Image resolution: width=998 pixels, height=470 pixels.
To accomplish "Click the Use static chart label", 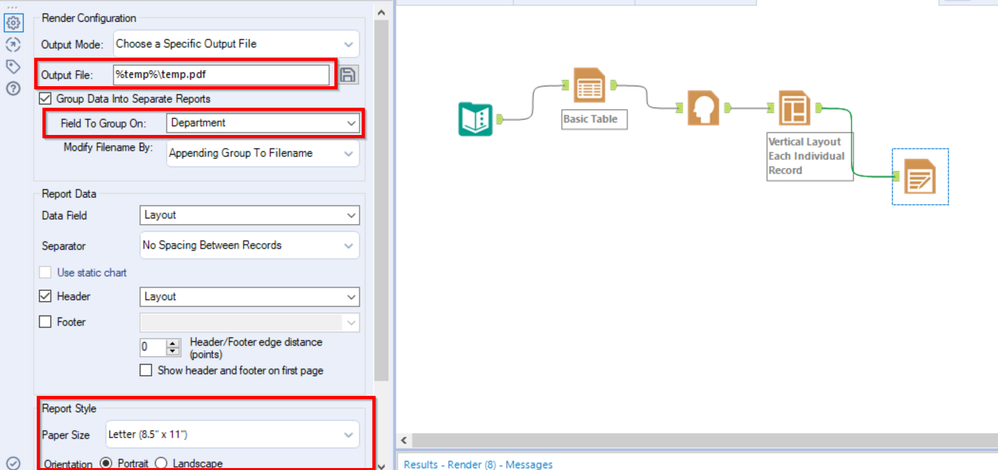I will click(92, 273).
